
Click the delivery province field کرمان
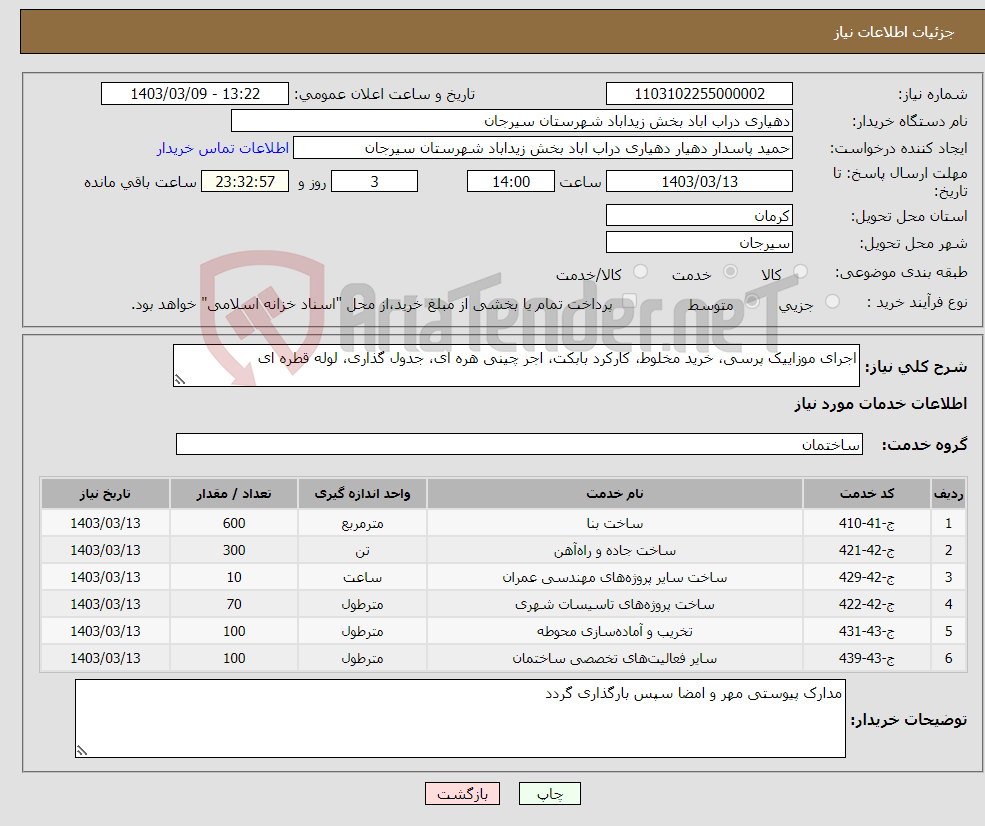point(699,215)
